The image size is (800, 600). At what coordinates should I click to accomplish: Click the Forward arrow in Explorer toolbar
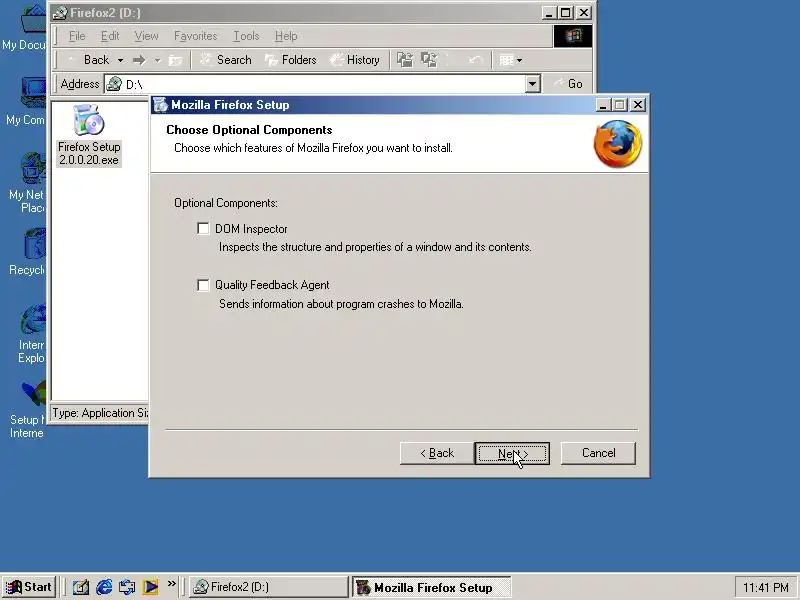(x=139, y=60)
